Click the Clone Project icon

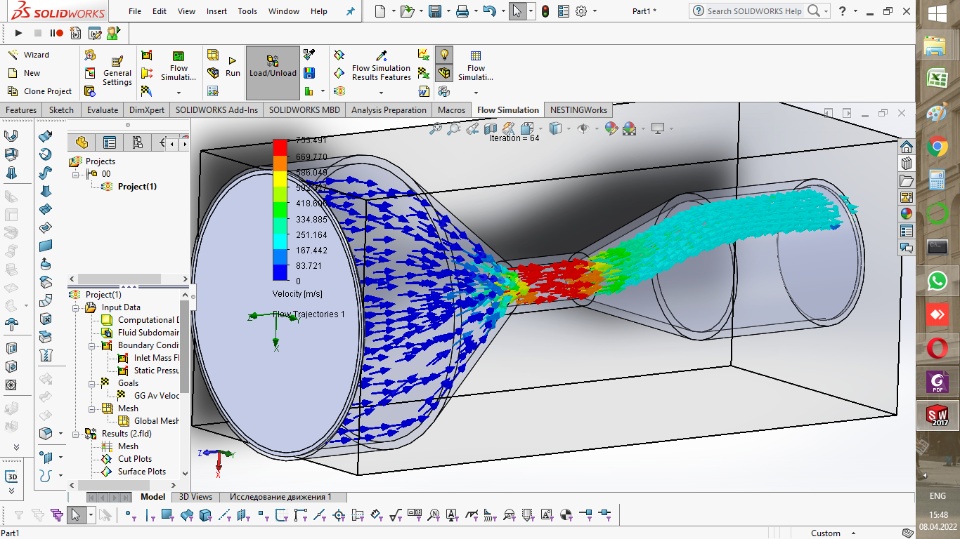(x=14, y=91)
